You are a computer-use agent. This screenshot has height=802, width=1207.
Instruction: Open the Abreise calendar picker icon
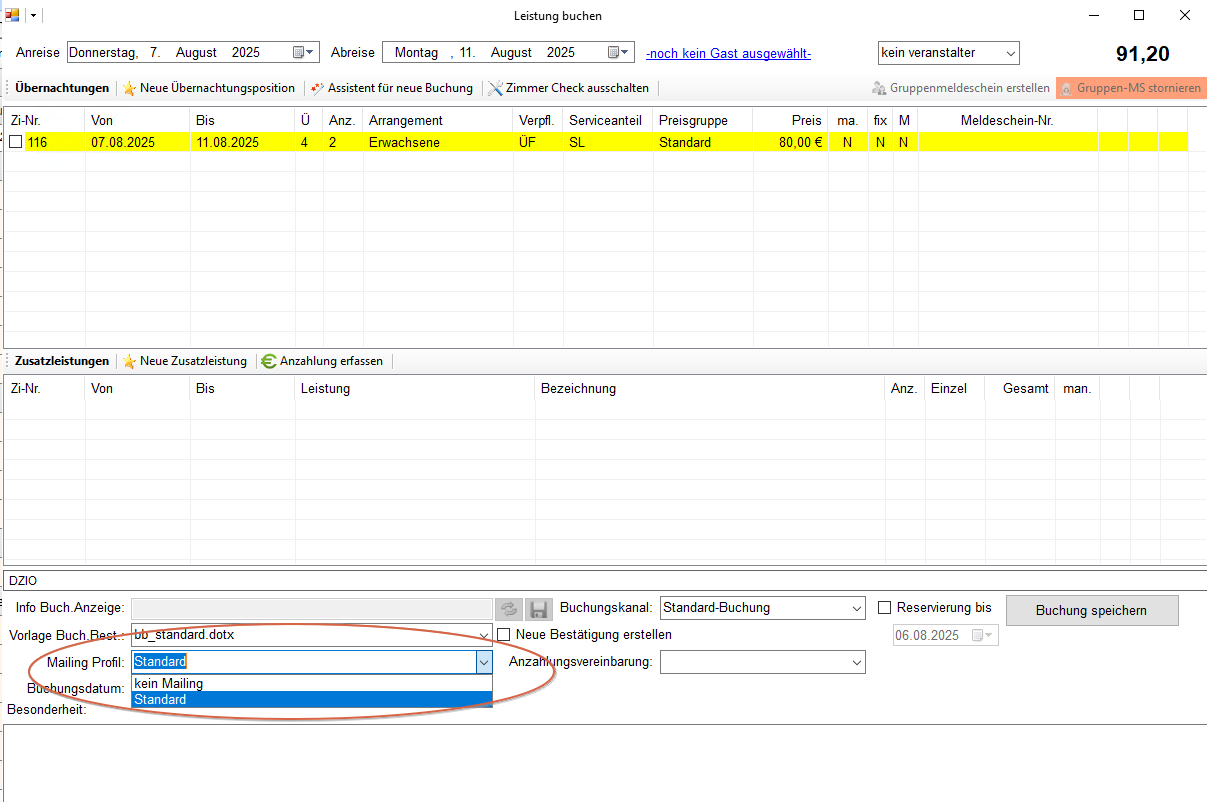(x=619, y=52)
